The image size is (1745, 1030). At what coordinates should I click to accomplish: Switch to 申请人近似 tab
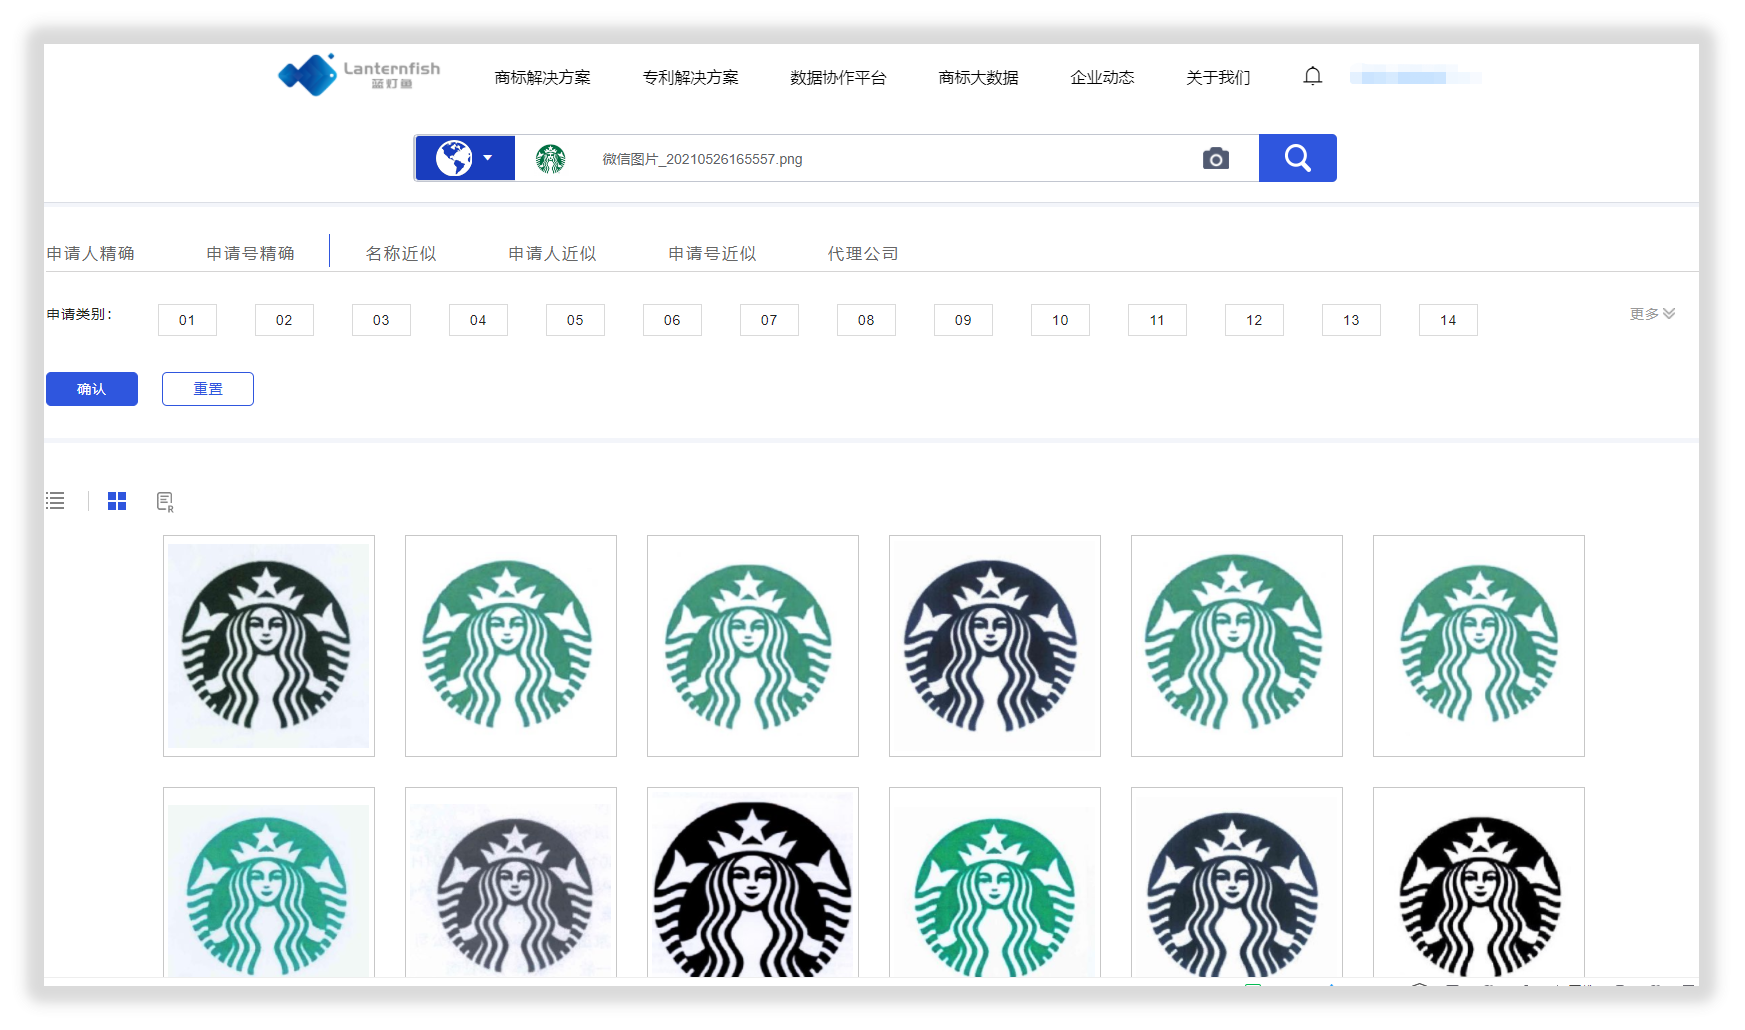(552, 254)
